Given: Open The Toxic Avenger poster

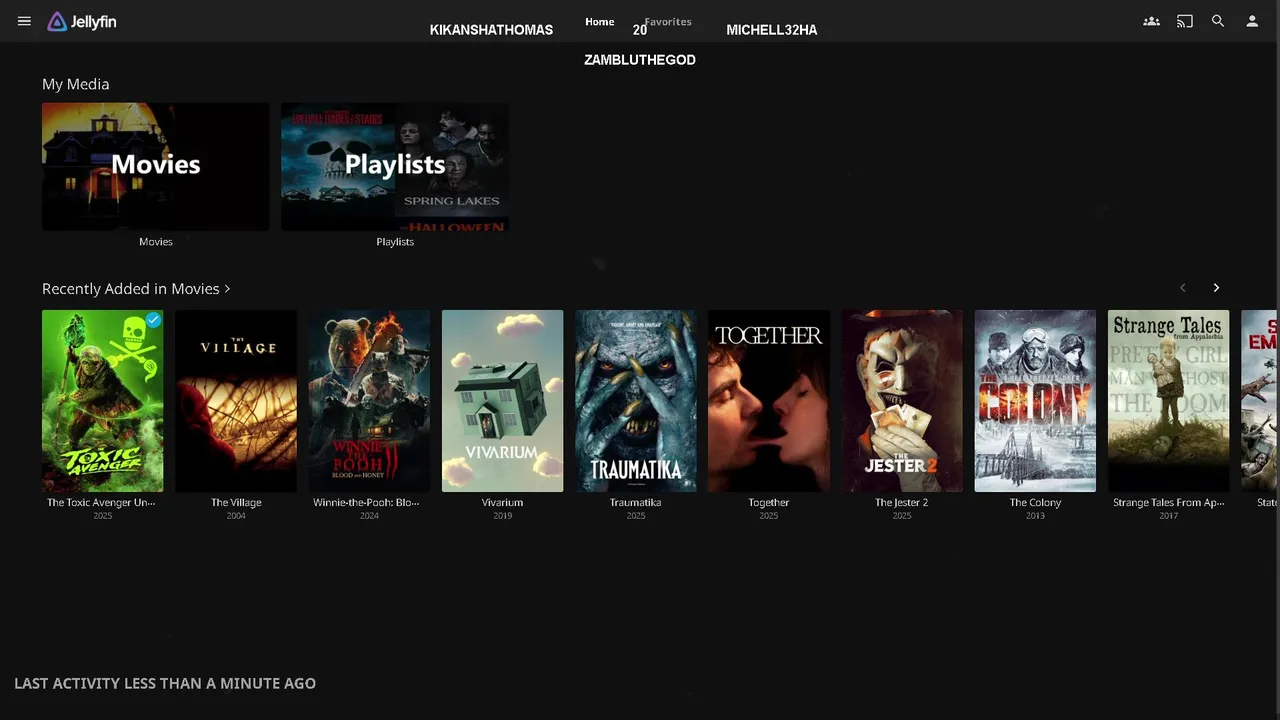Looking at the screenshot, I should 102,401.
